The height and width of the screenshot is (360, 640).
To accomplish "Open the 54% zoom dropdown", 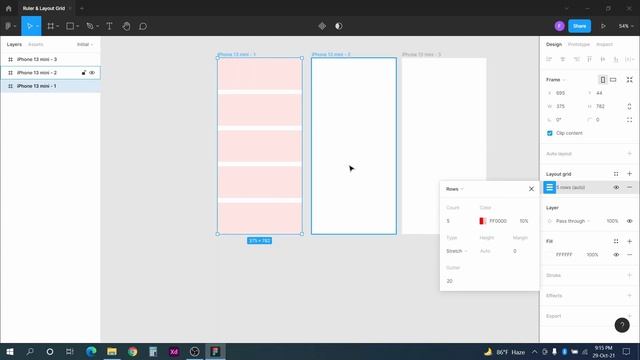I will point(626,26).
